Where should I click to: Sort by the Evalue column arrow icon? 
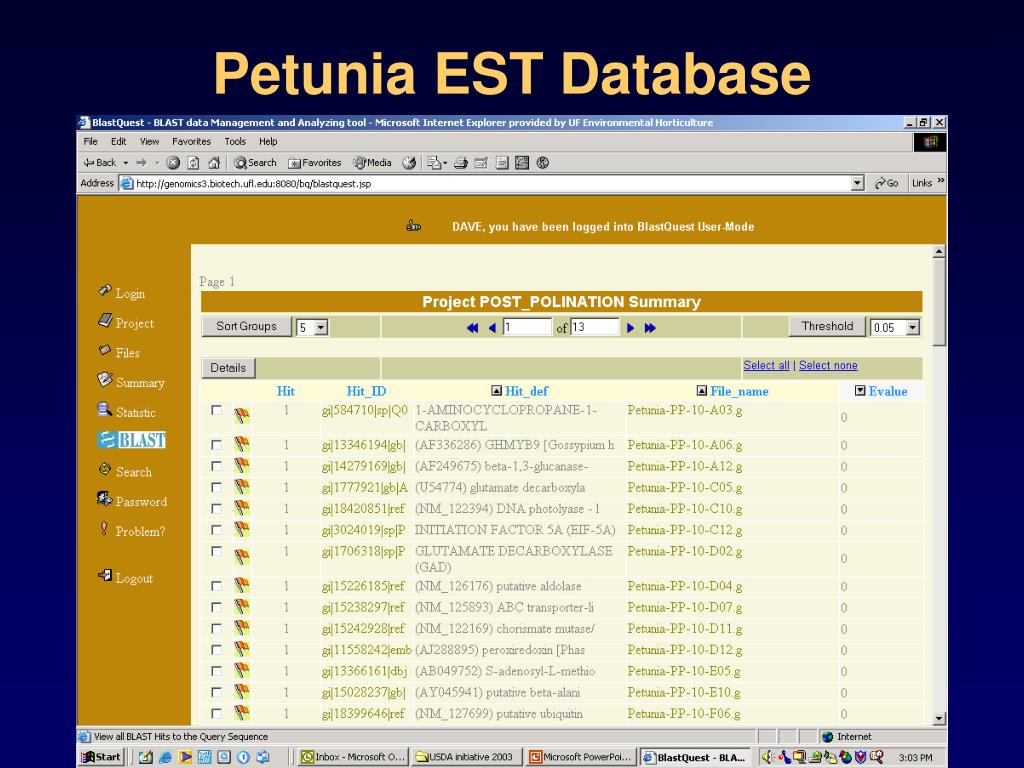(x=860, y=391)
